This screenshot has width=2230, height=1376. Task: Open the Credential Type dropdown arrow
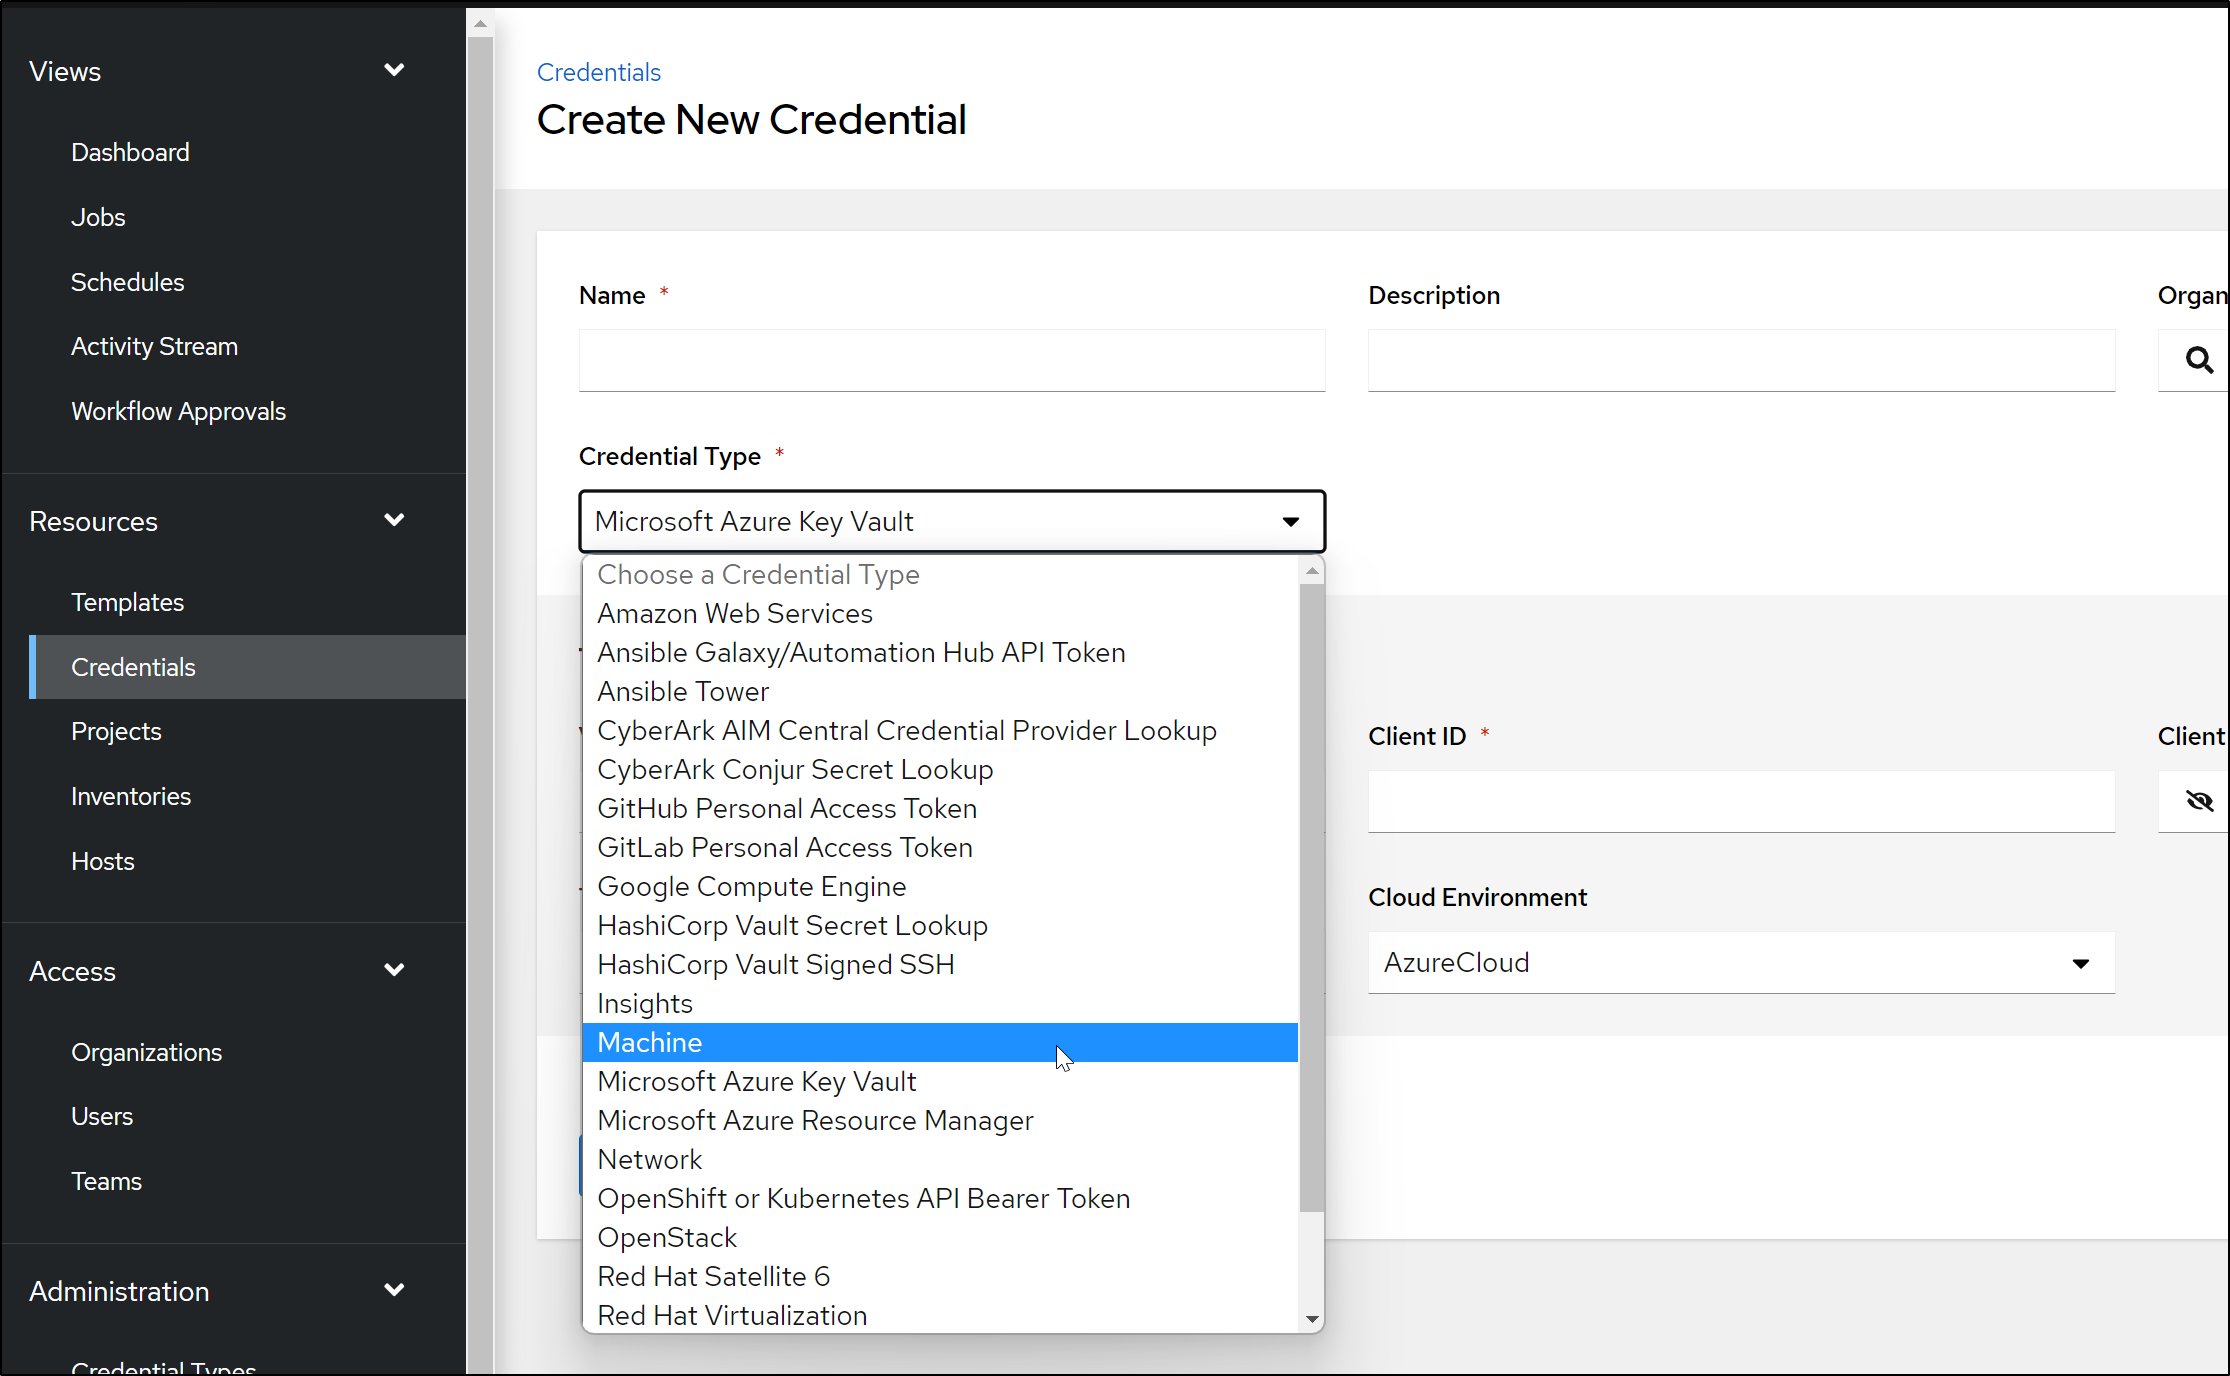tap(1291, 521)
